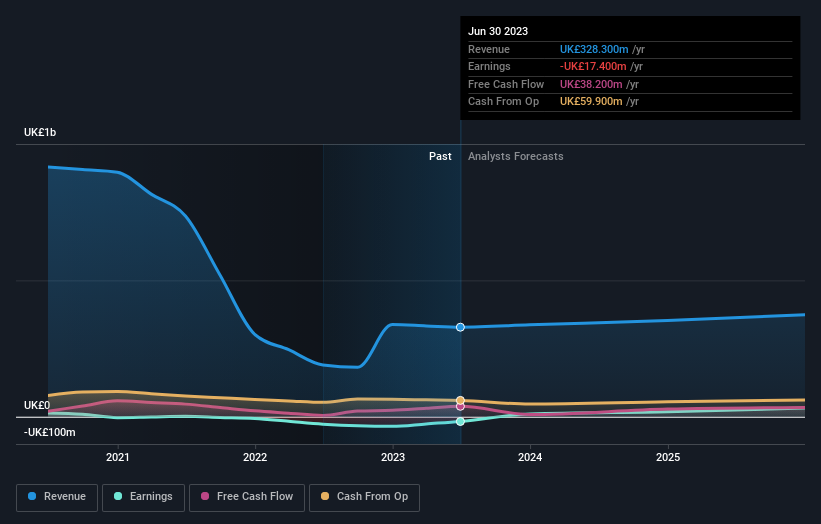Click the orange Cash From Op data point marker
The image size is (821, 524).
tap(460, 400)
